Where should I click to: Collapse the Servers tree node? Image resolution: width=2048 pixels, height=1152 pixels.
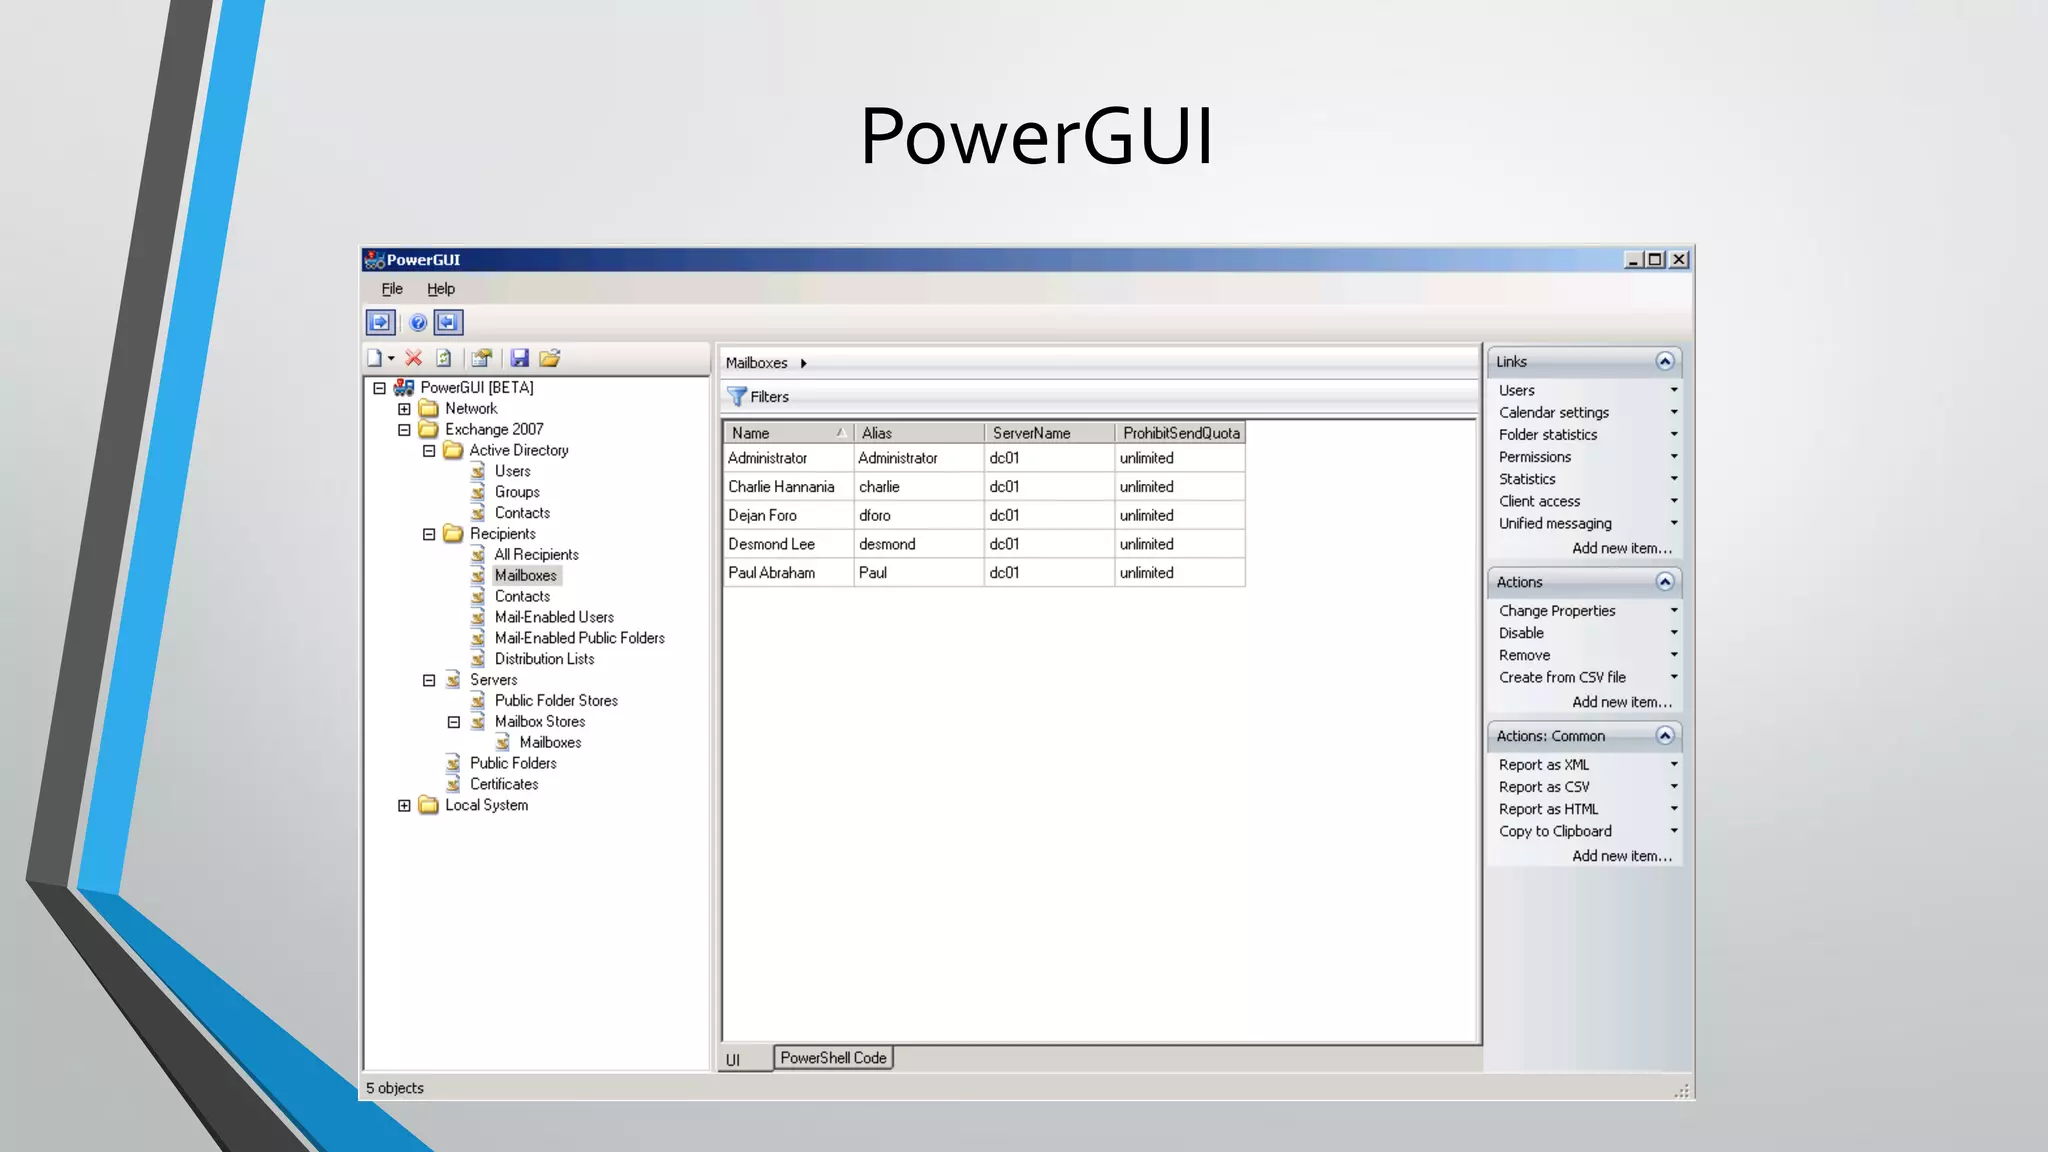coord(429,680)
